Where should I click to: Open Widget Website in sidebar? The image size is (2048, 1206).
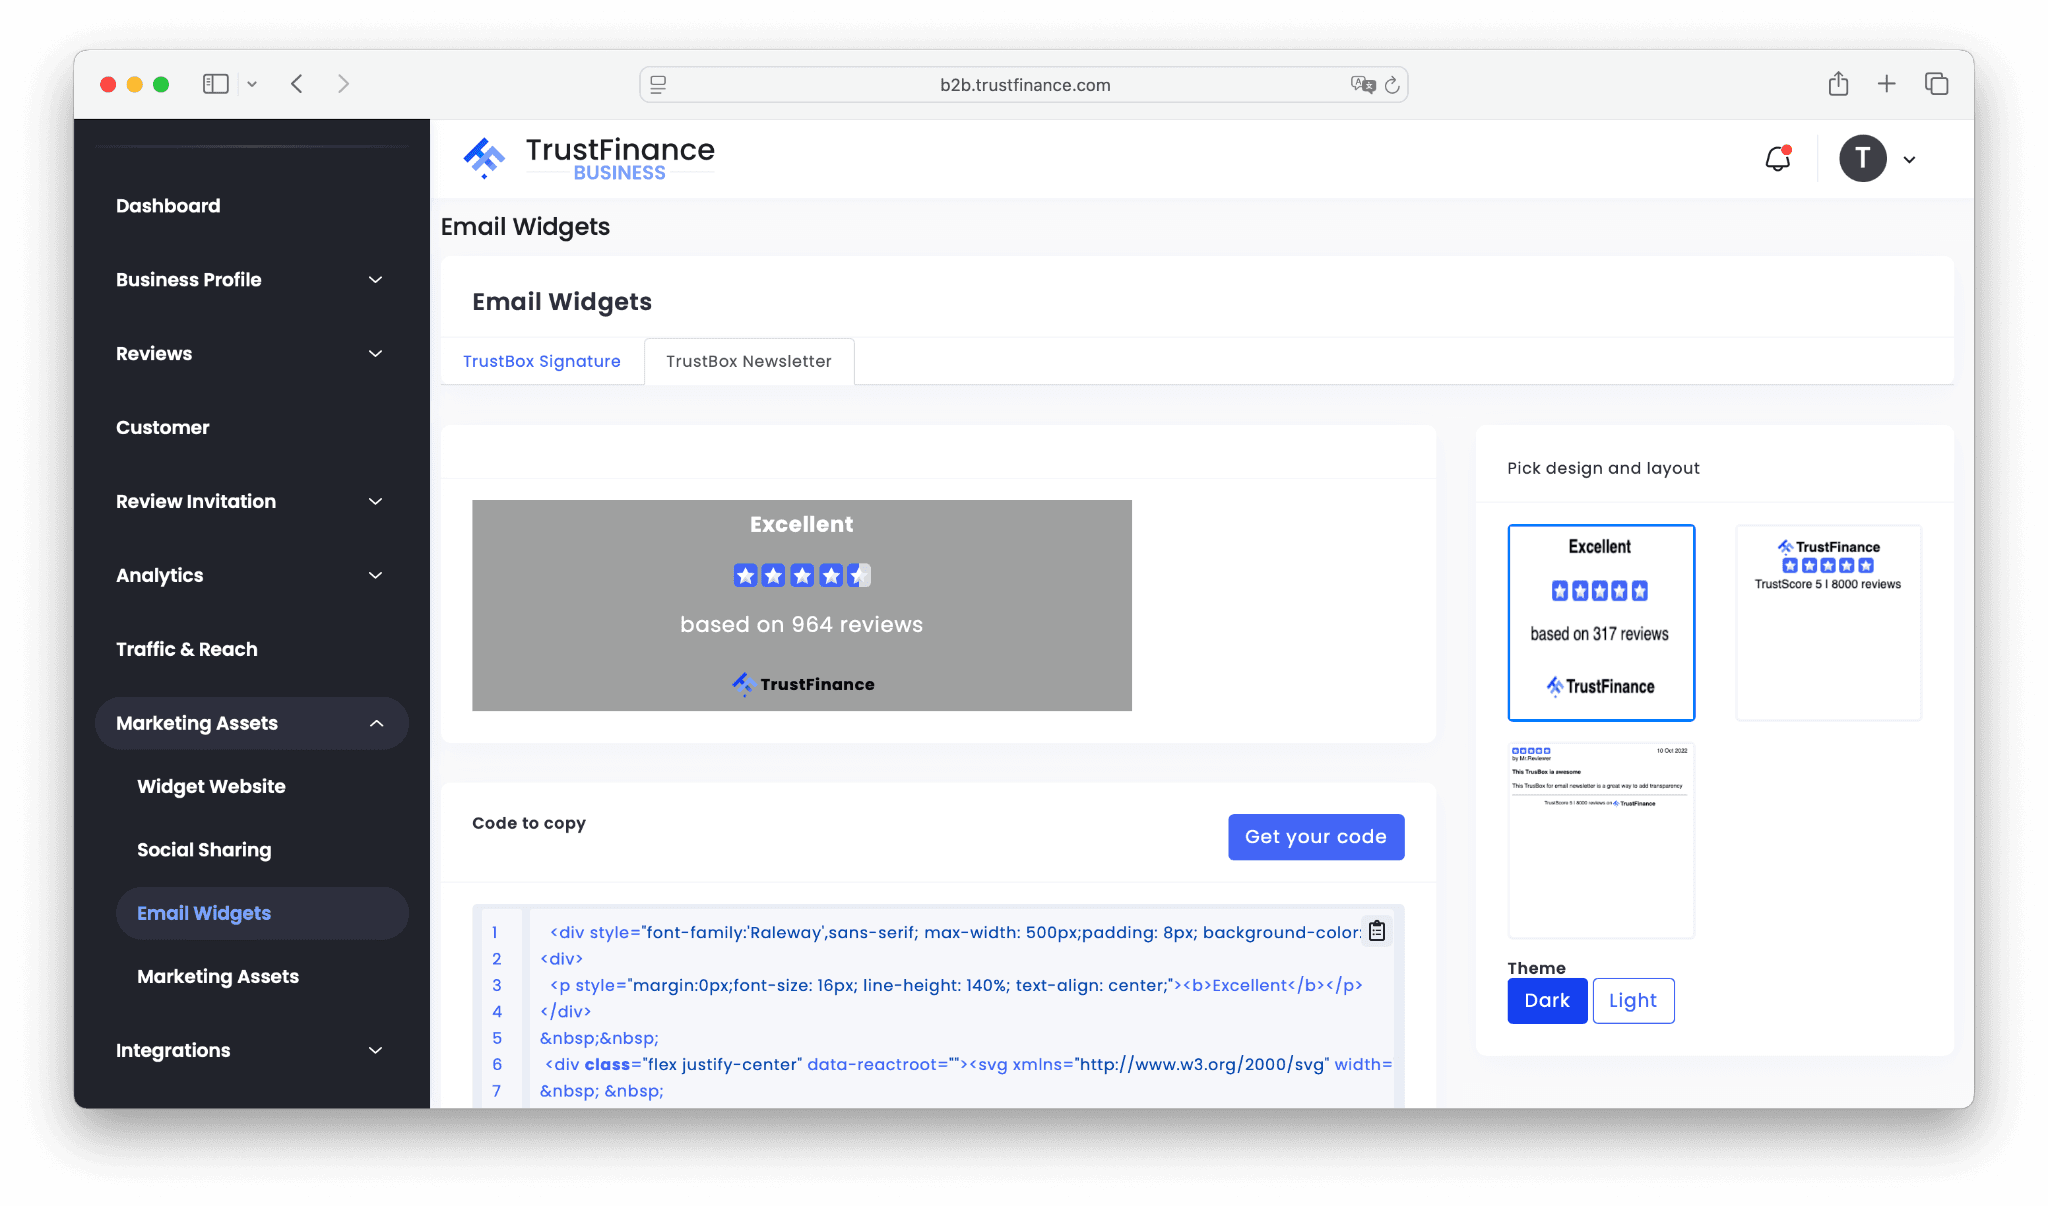coord(211,786)
